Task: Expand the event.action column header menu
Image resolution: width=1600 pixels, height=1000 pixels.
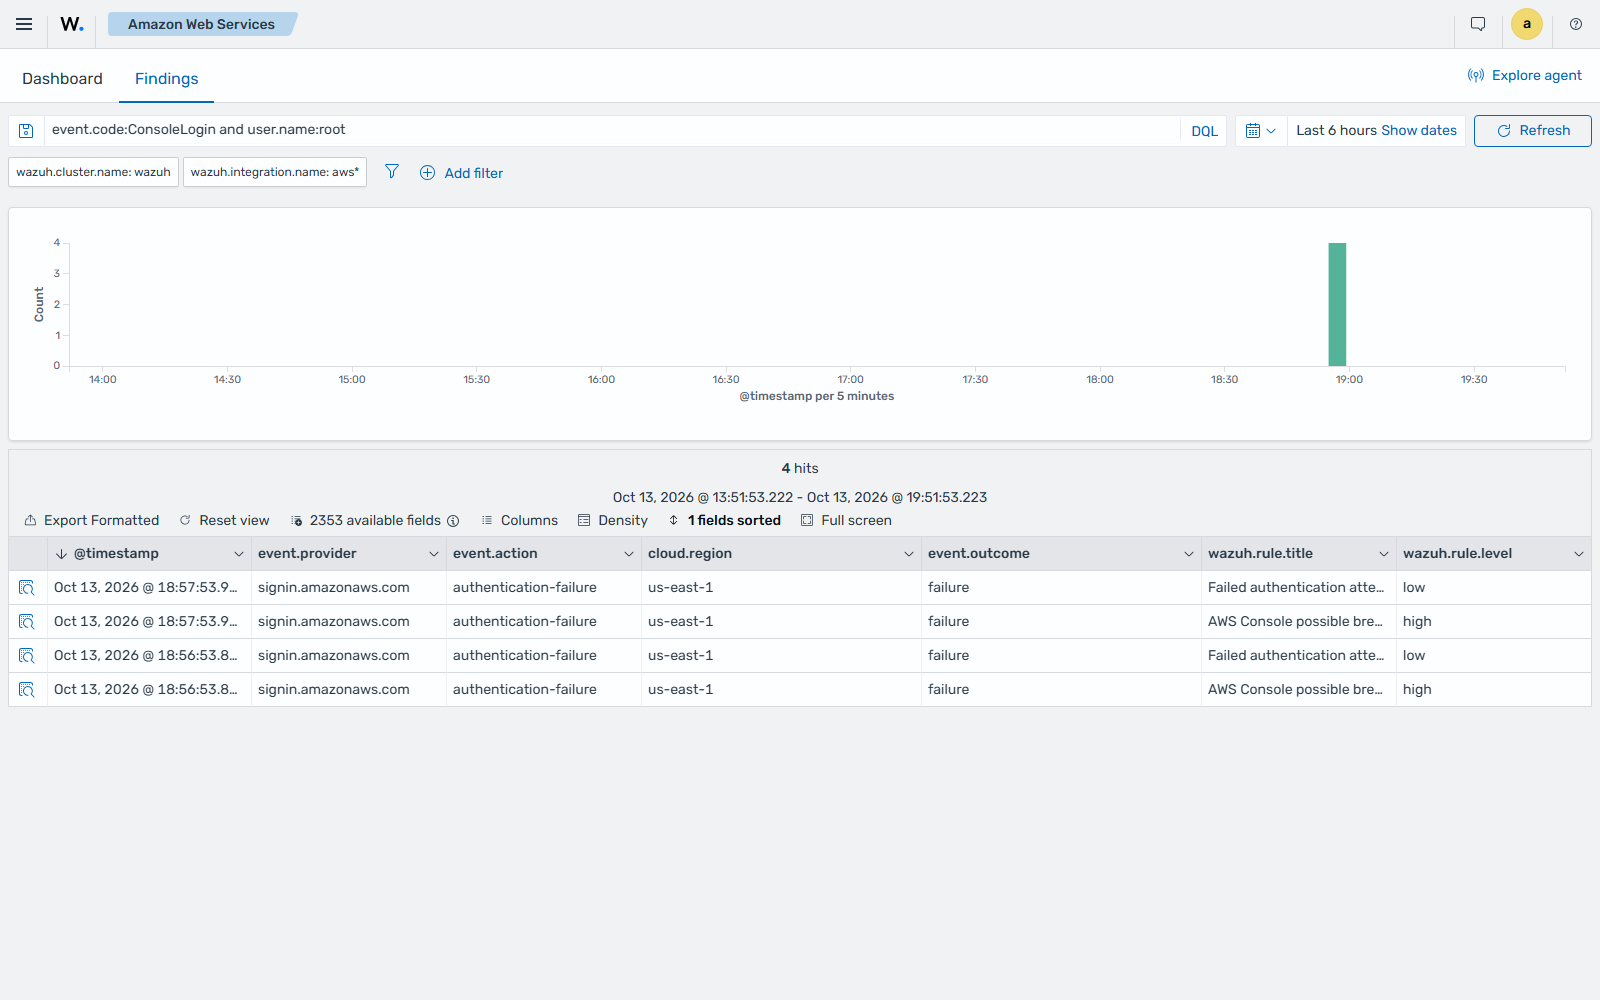Action: [x=628, y=554]
